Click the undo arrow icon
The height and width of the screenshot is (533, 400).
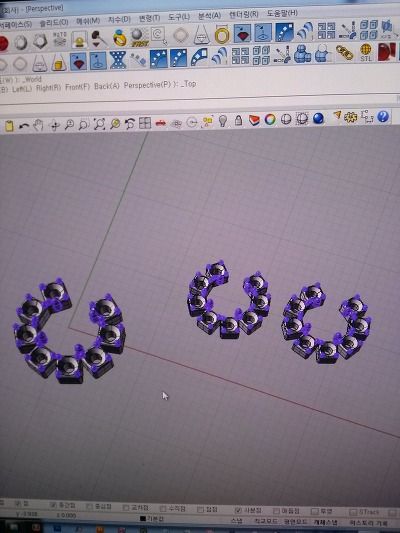pos(24,126)
